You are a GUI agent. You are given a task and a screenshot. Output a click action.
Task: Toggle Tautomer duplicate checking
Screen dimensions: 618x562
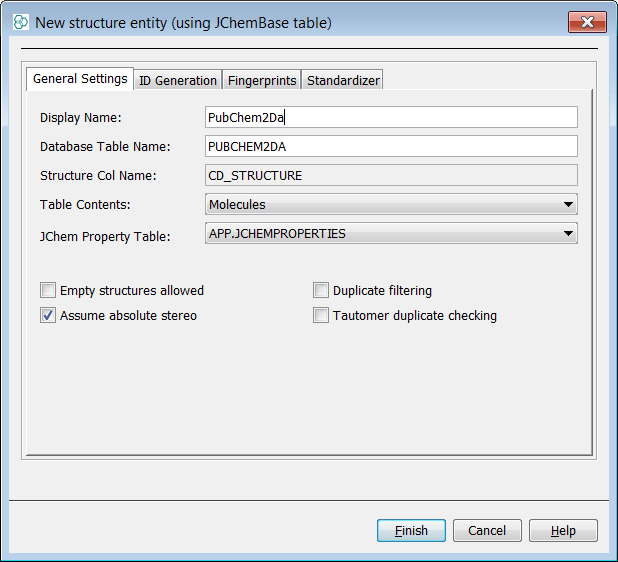click(x=321, y=316)
